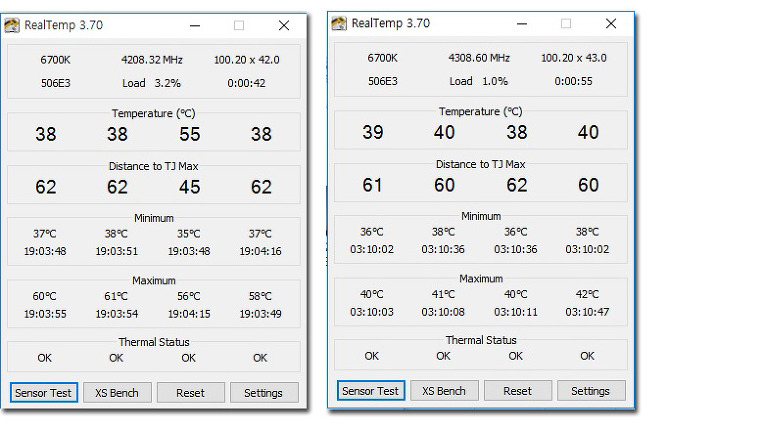This screenshot has width=764, height=430.
Task: Click the 19:03:54 maximum timestamp
Action: click(x=116, y=314)
